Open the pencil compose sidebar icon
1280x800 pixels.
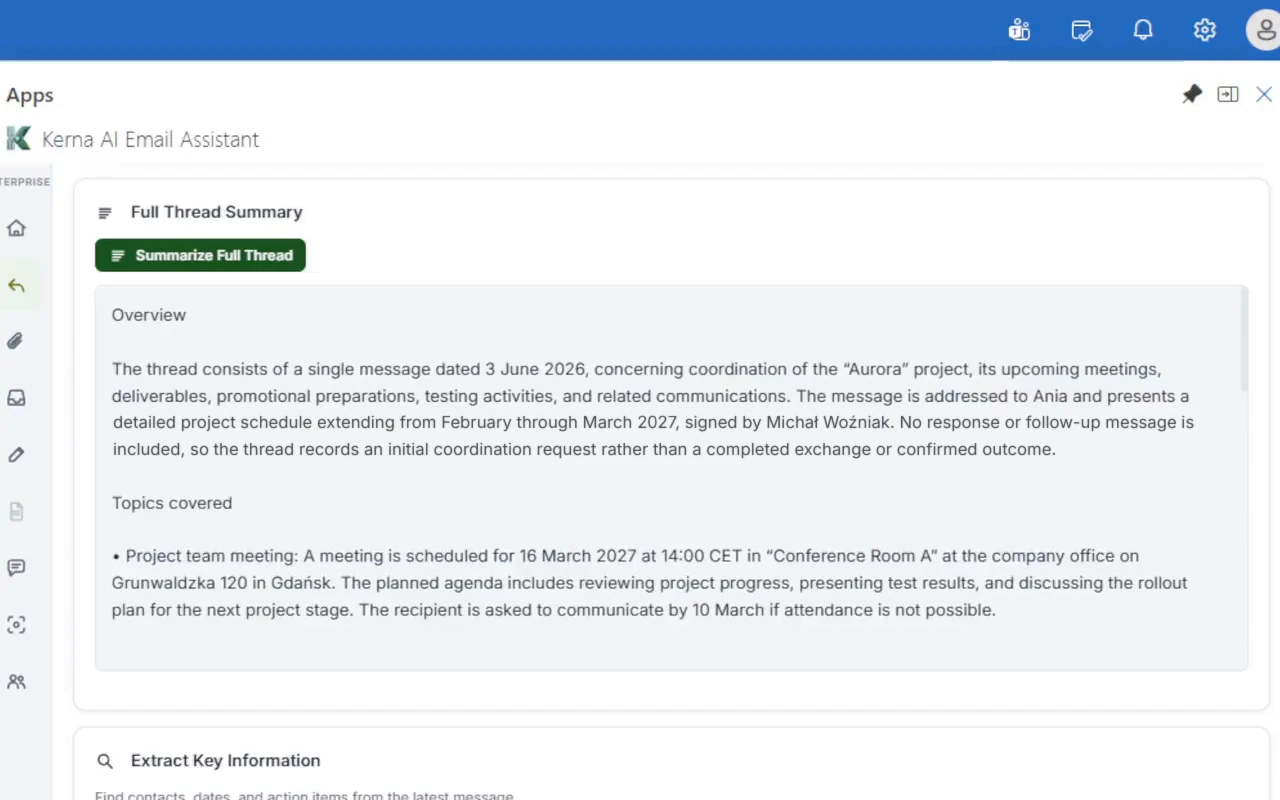click(16, 455)
